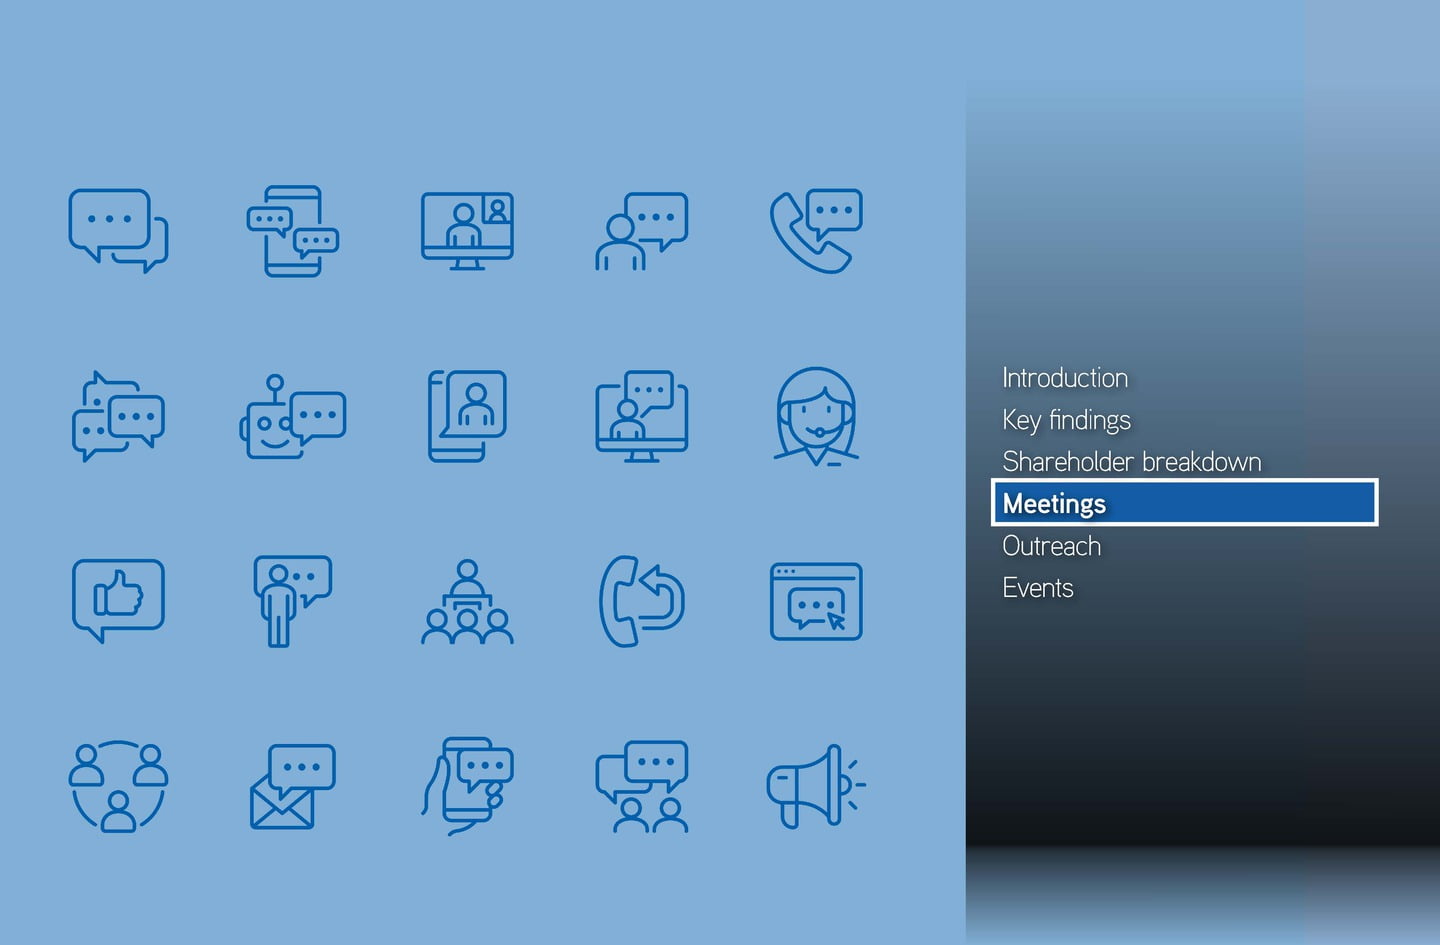Click the megaphone announcement icon
The height and width of the screenshot is (945, 1440).
click(815, 786)
